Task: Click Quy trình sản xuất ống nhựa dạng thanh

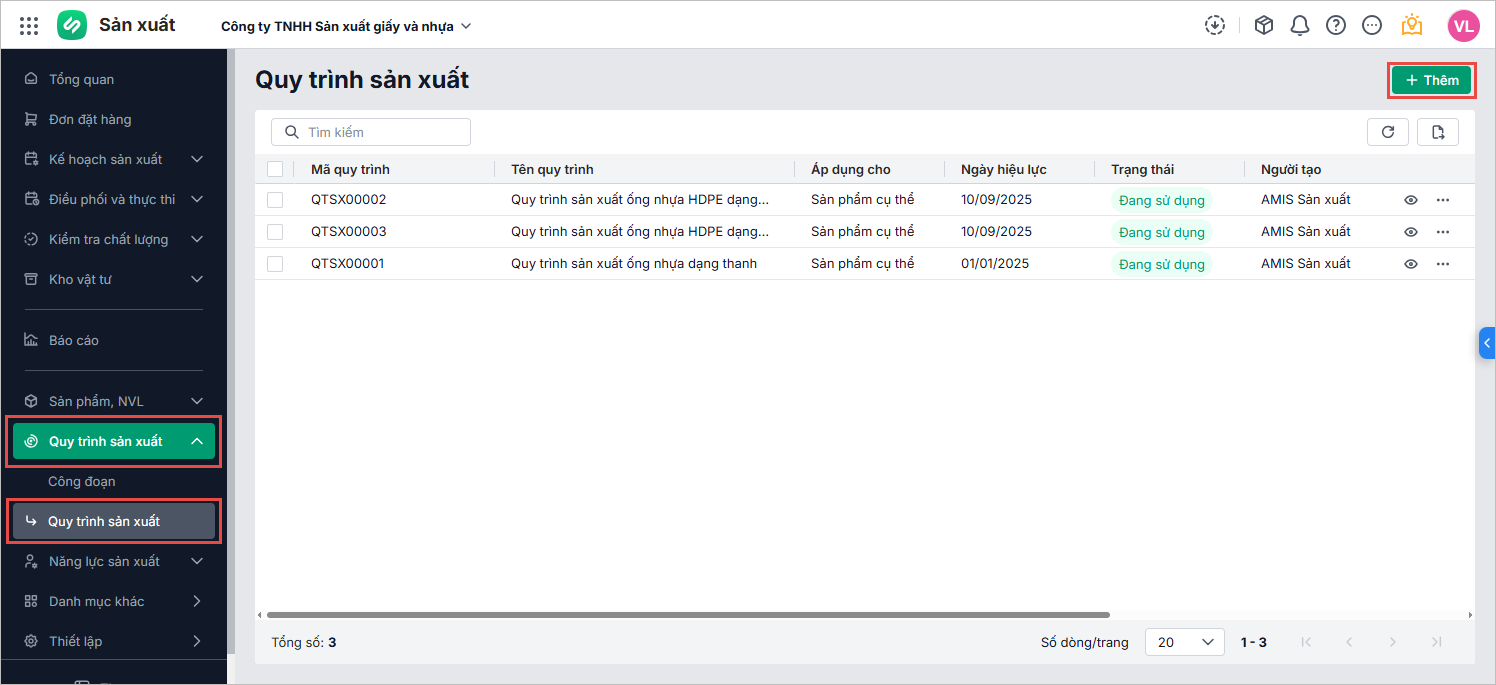Action: click(634, 264)
